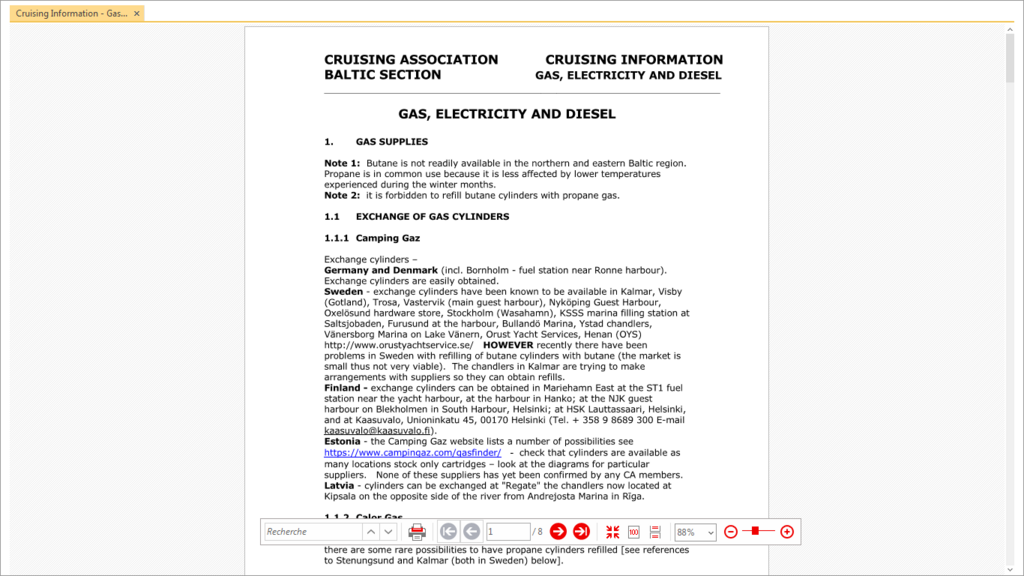Click the Recherche search field
The height and width of the screenshot is (576, 1024).
coord(313,532)
